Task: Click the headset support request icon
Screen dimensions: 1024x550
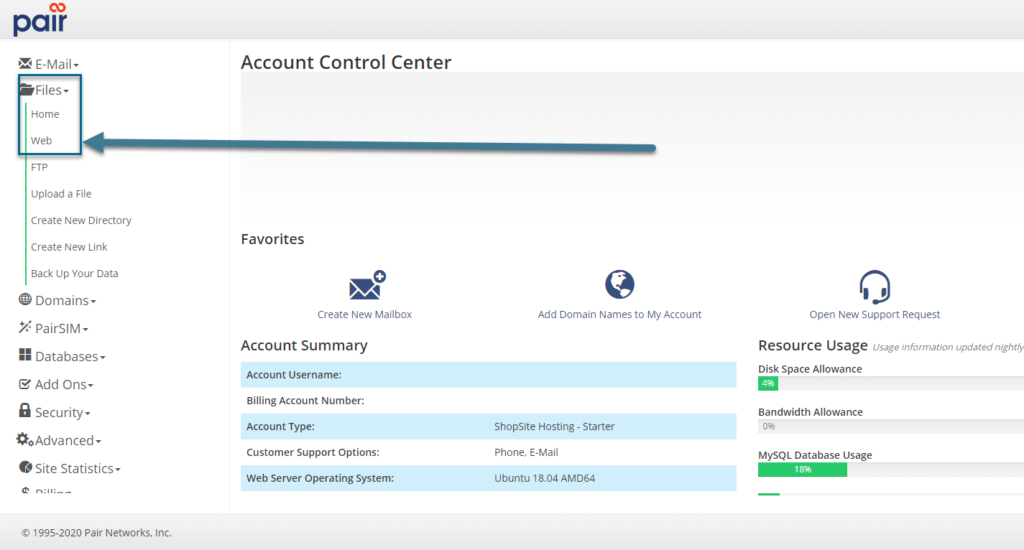Action: click(874, 287)
